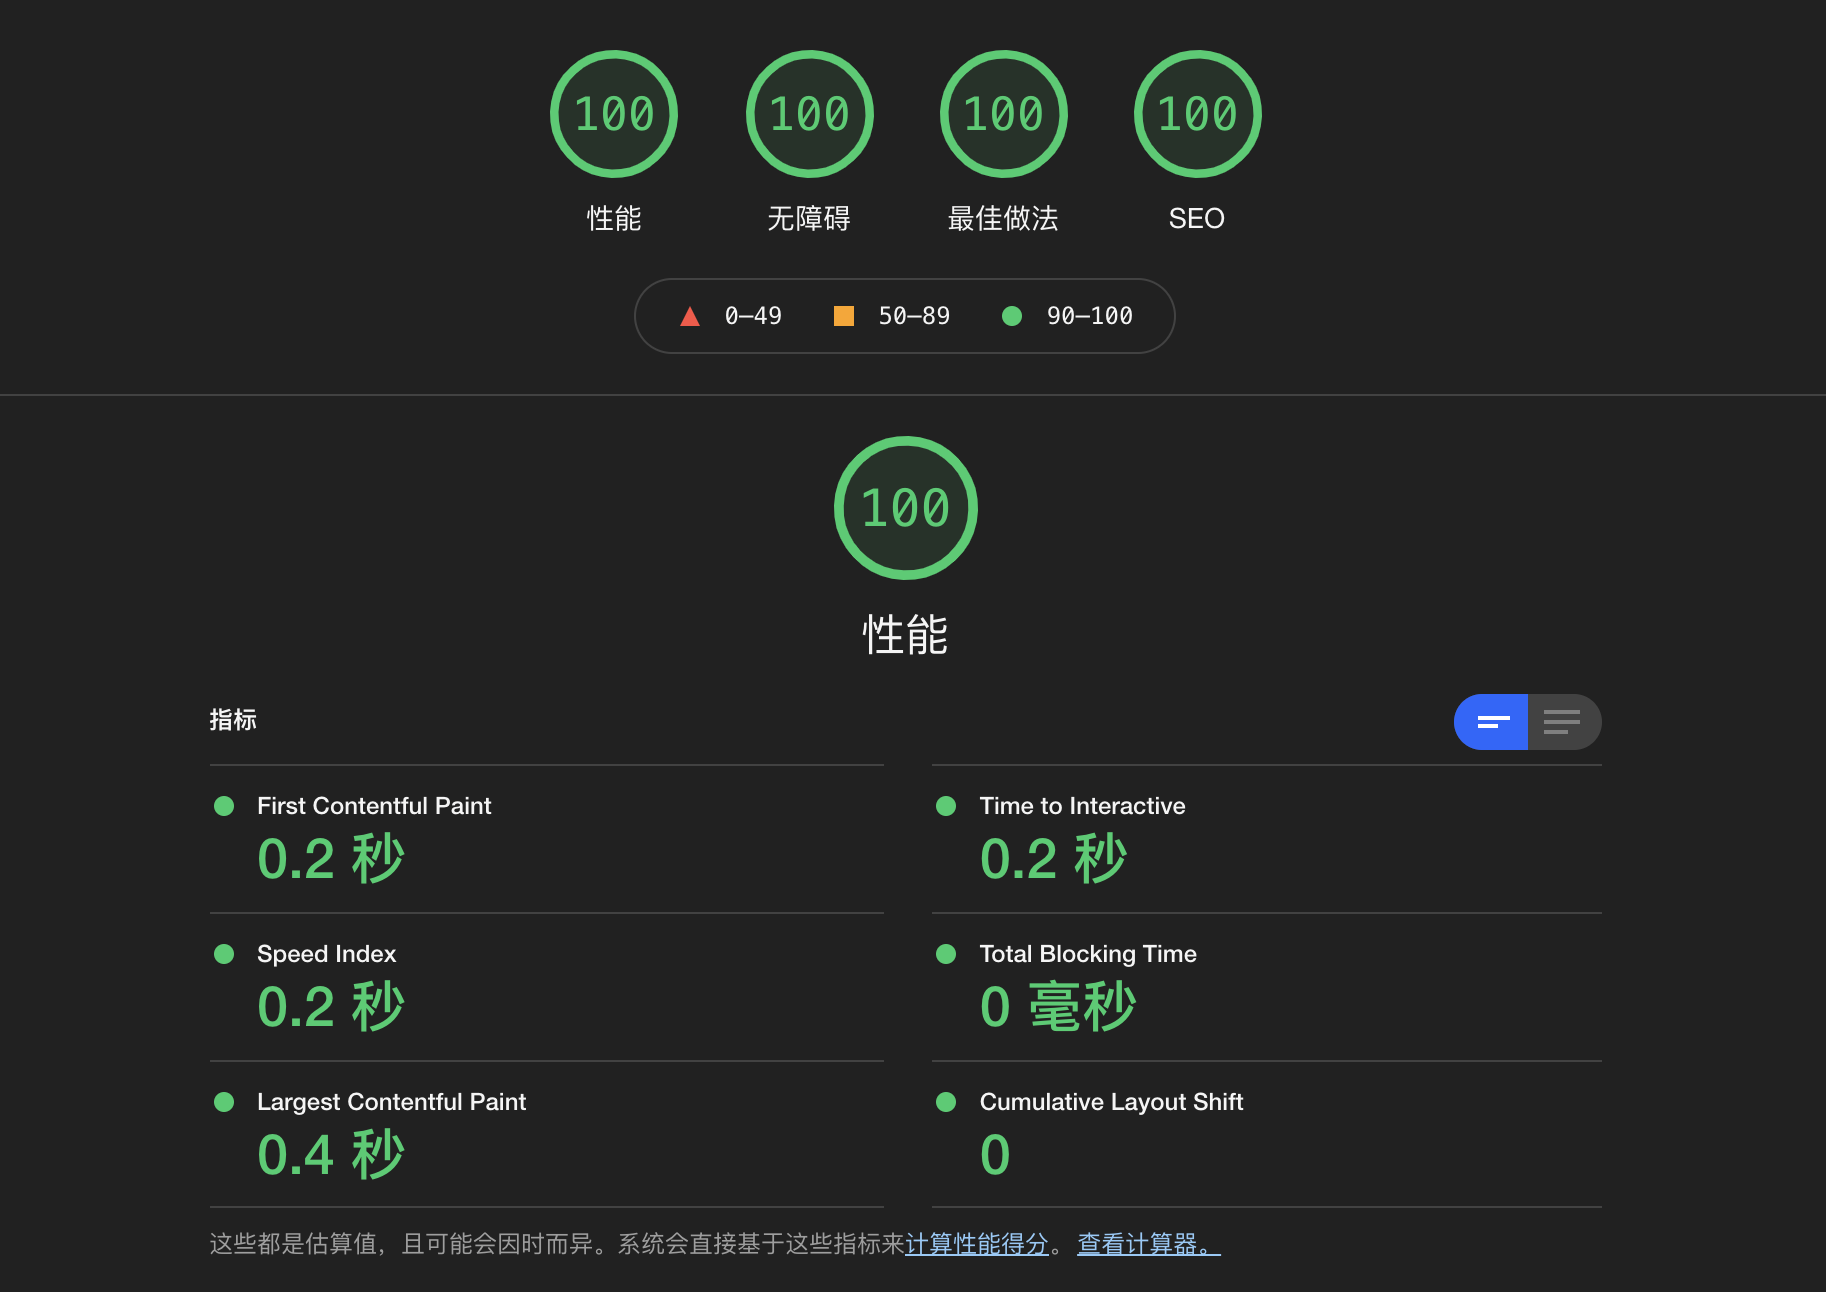Click the green circle 90–100 legend marker

(x=1012, y=316)
